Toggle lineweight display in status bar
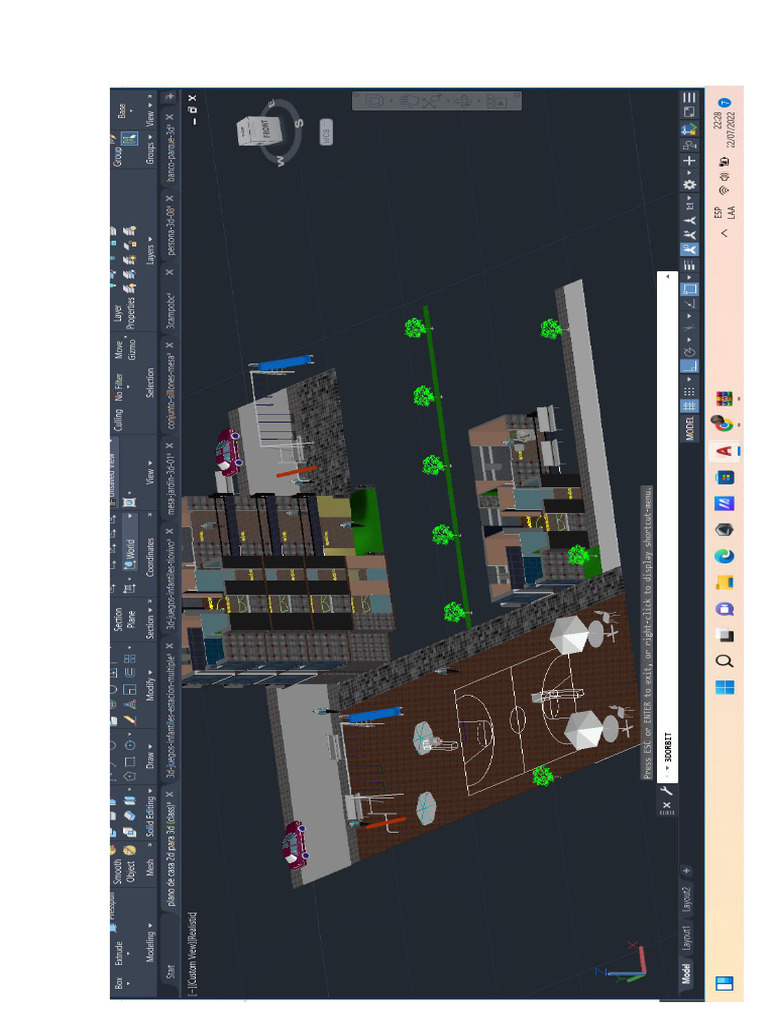This screenshot has width=768, height=1024. click(x=690, y=264)
